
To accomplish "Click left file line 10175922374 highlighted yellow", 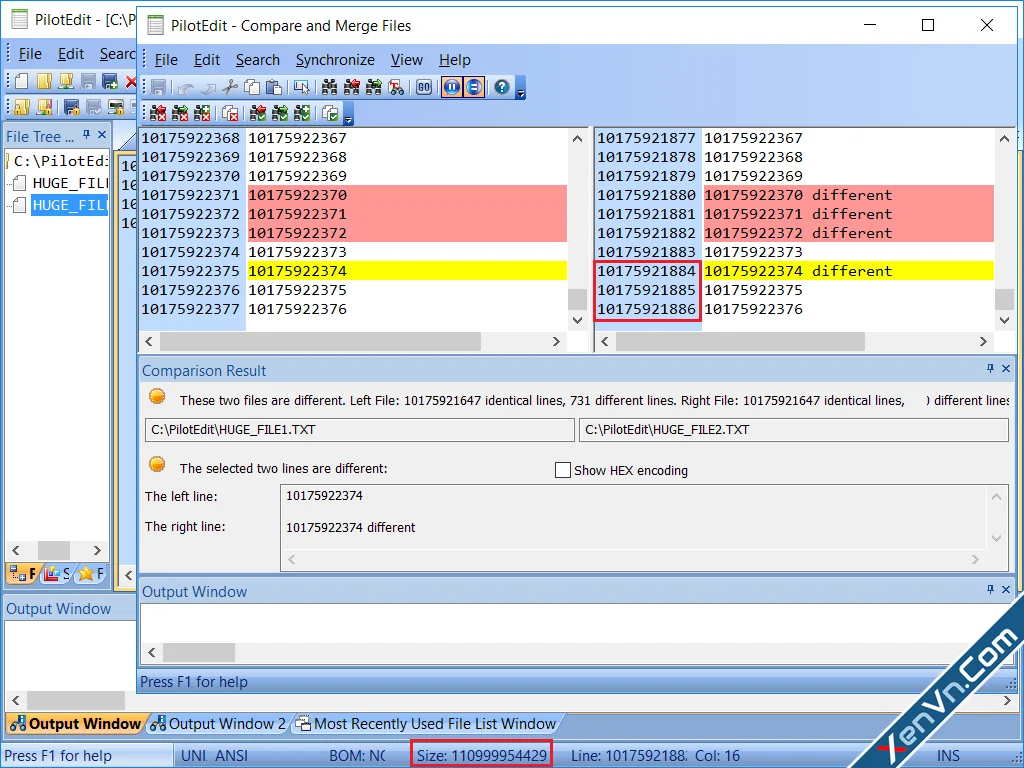I will 407,270.
